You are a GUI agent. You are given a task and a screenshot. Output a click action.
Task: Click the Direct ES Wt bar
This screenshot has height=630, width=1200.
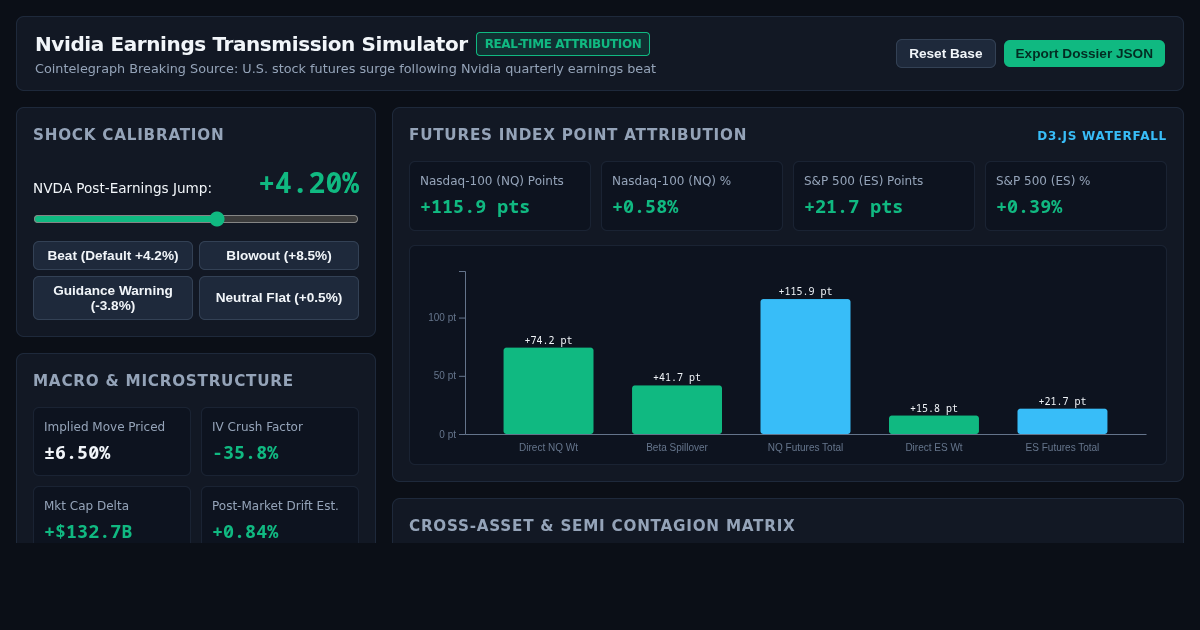(934, 425)
